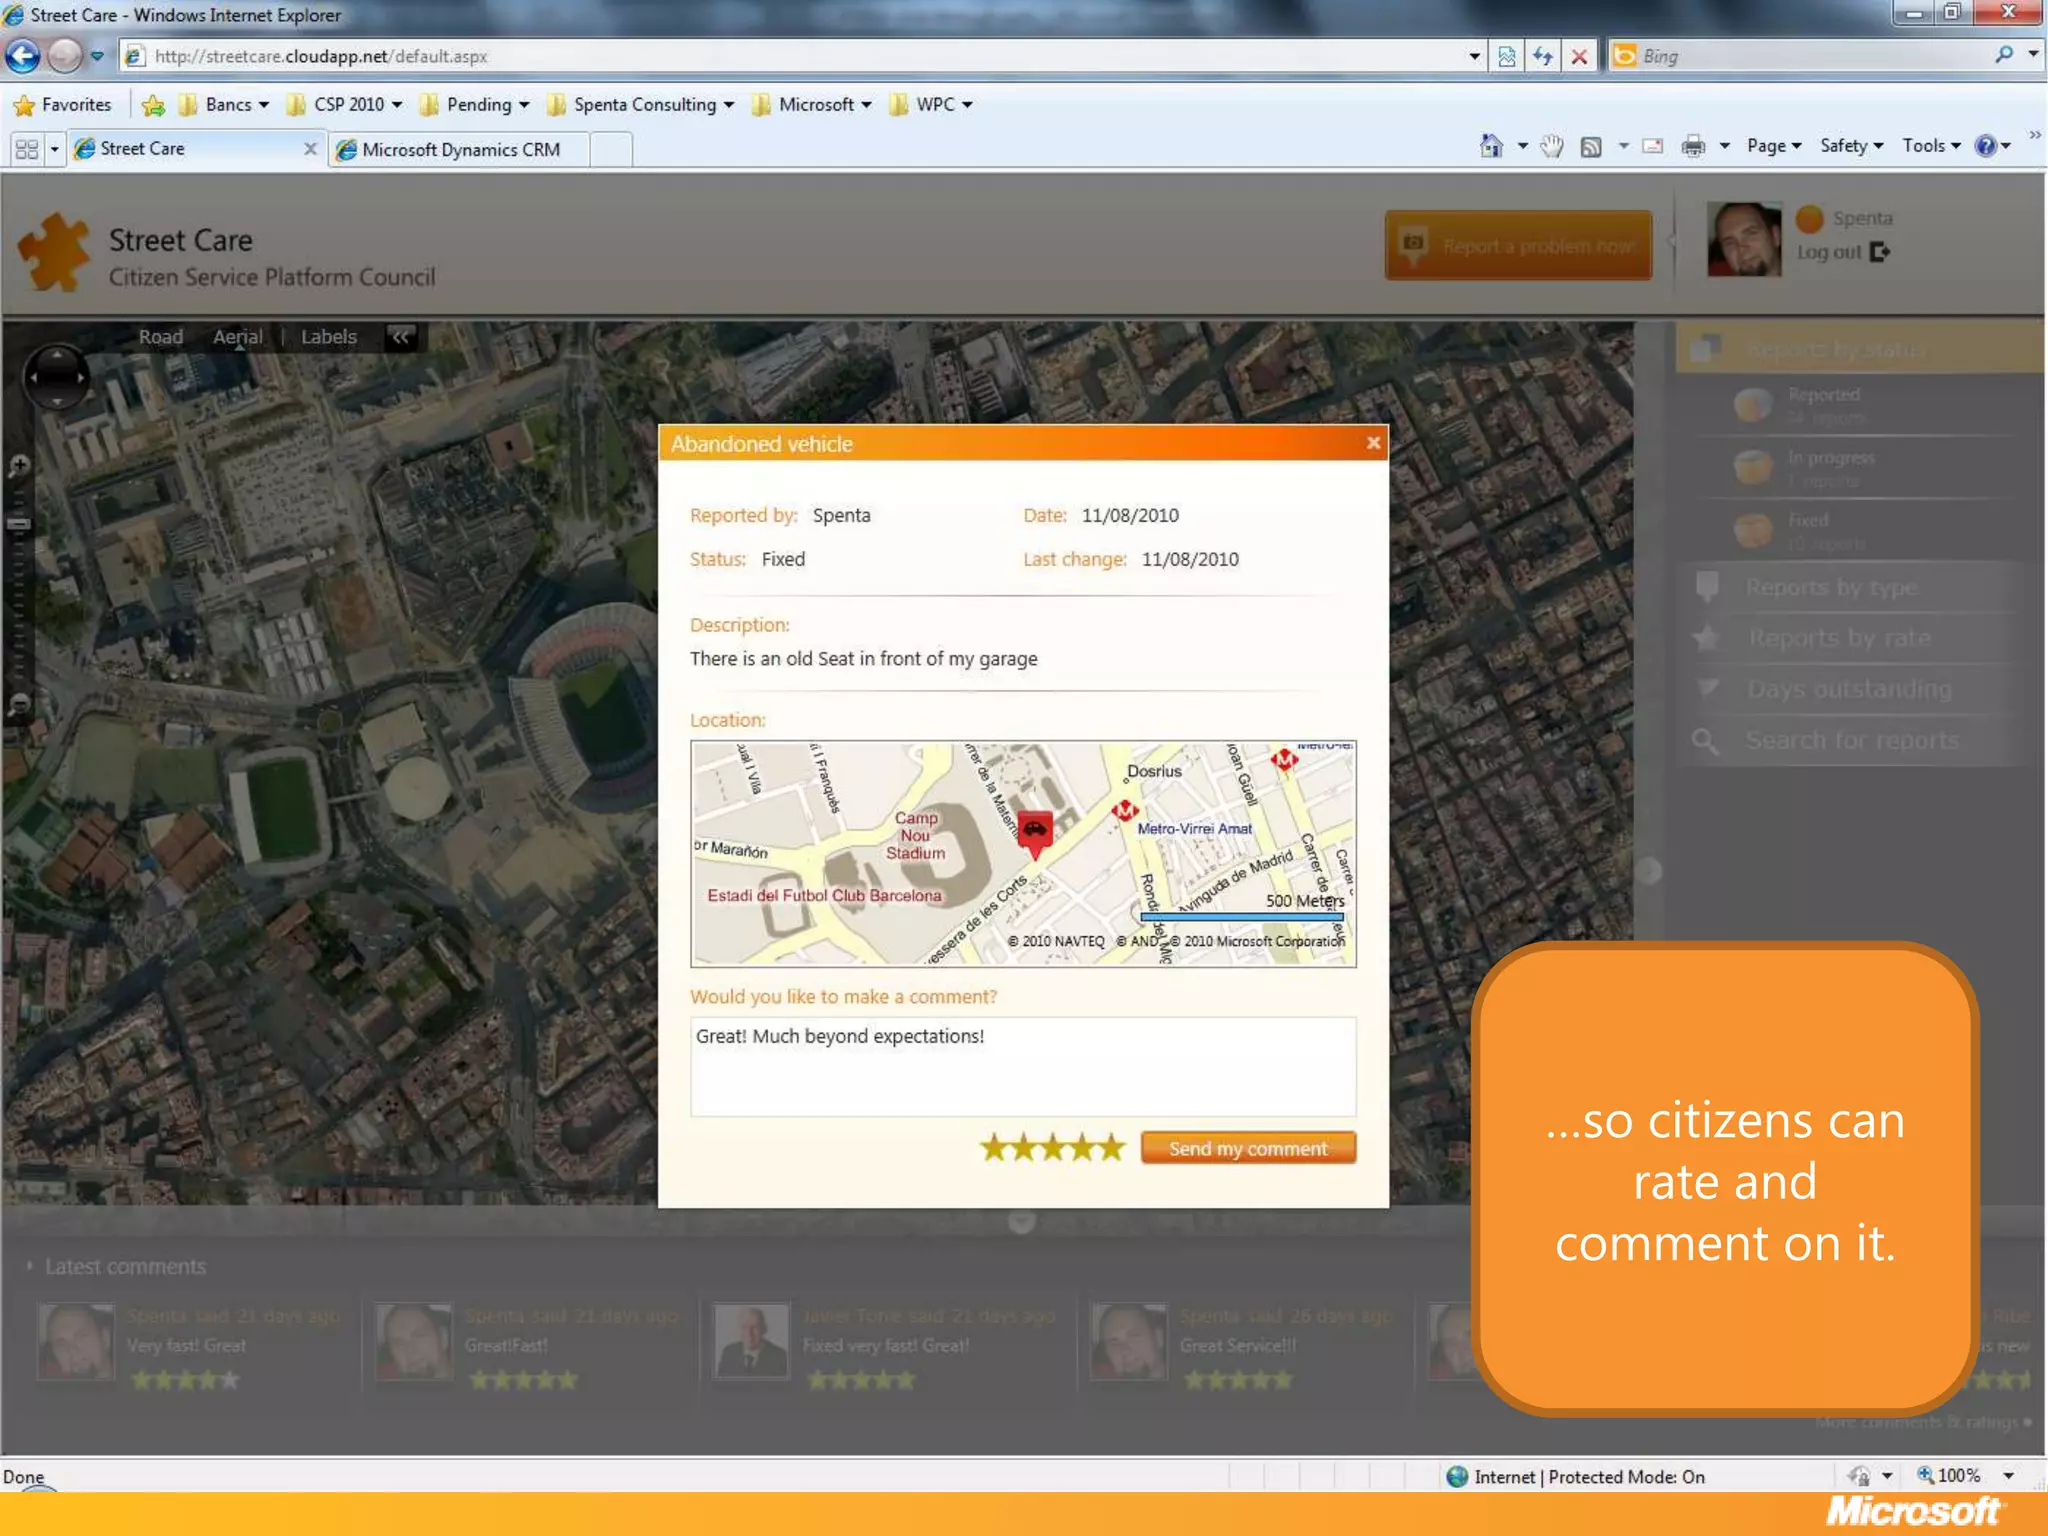Click the comment text box
This screenshot has width=2048, height=1536.
tap(1023, 1066)
